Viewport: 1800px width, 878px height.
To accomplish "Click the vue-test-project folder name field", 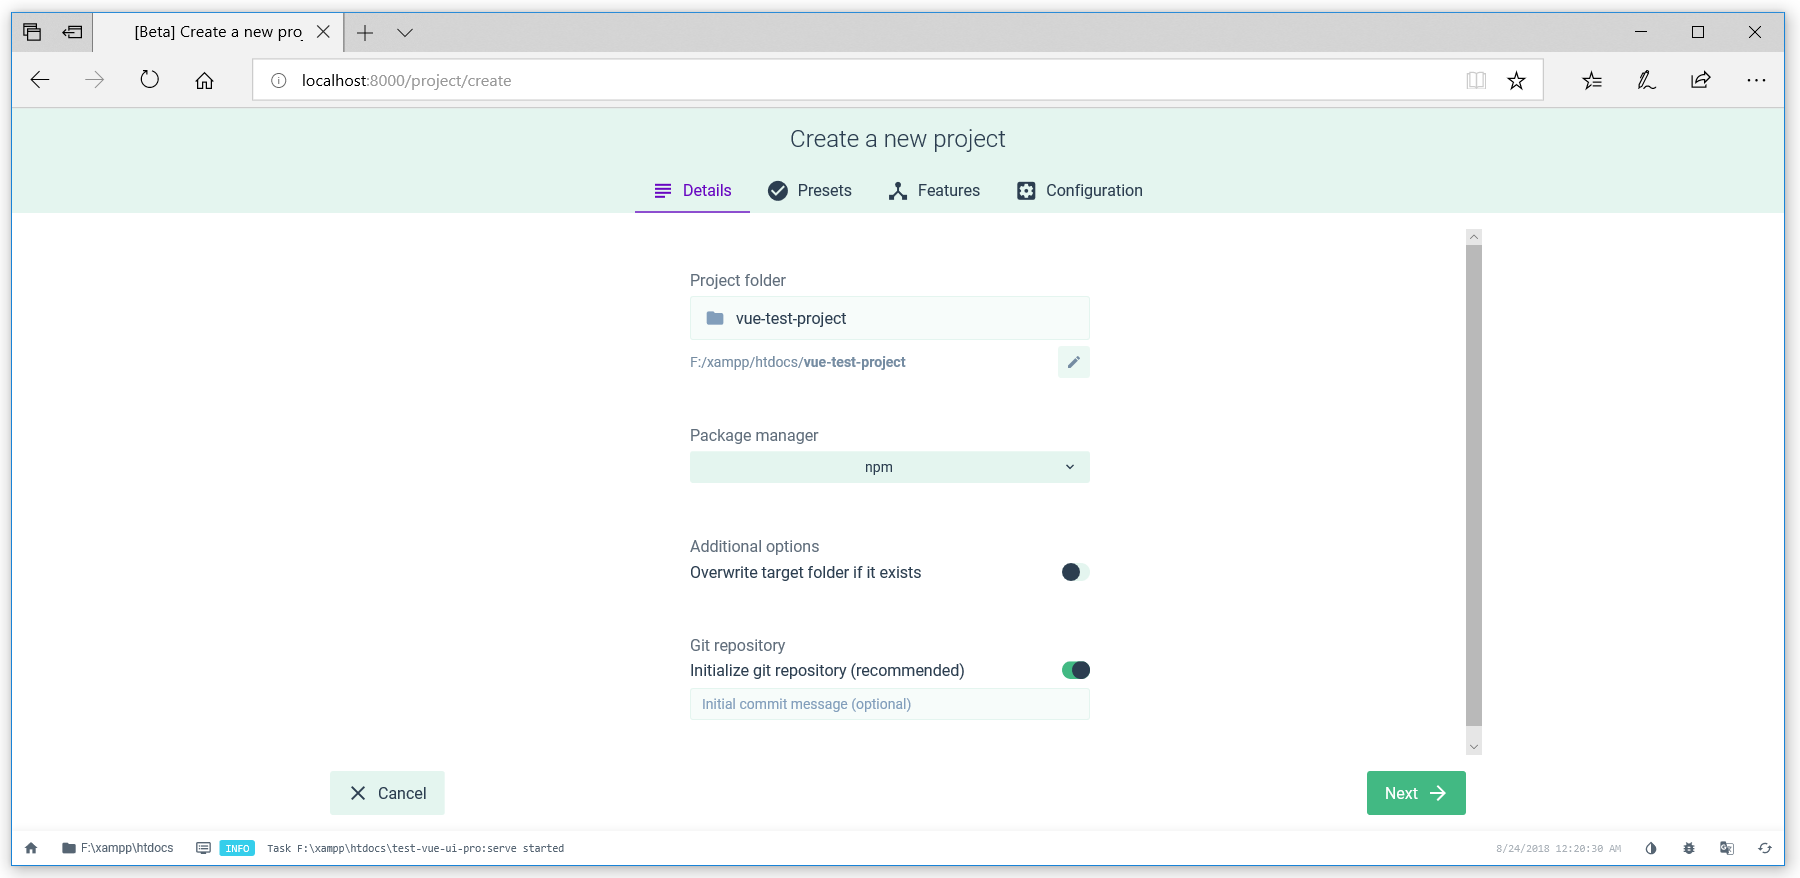I will (889, 318).
